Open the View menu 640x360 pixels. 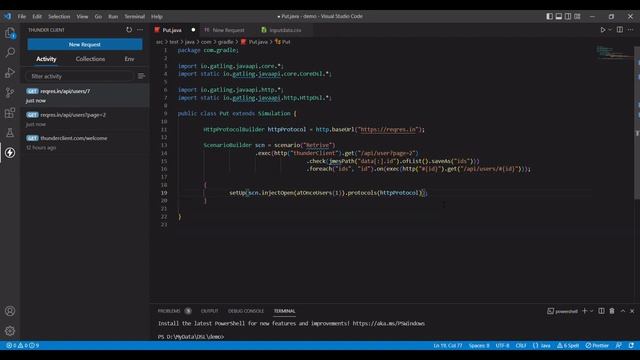point(82,16)
